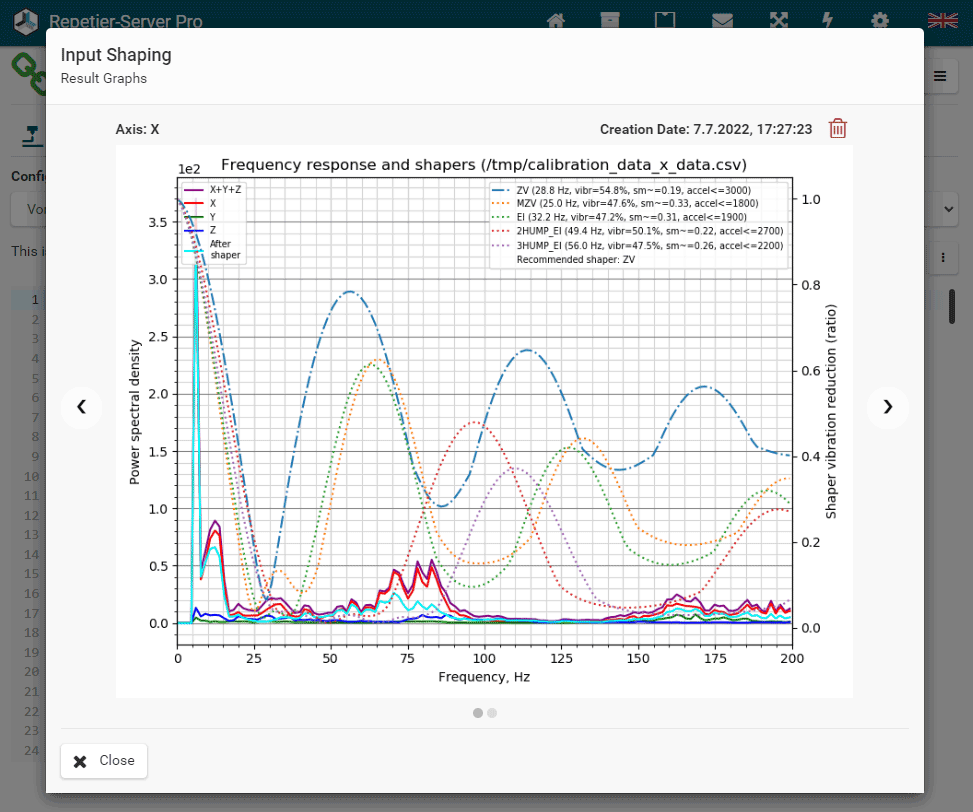This screenshot has height=812, width=973.
Task: Open global settings gear icon
Action: (880, 20)
